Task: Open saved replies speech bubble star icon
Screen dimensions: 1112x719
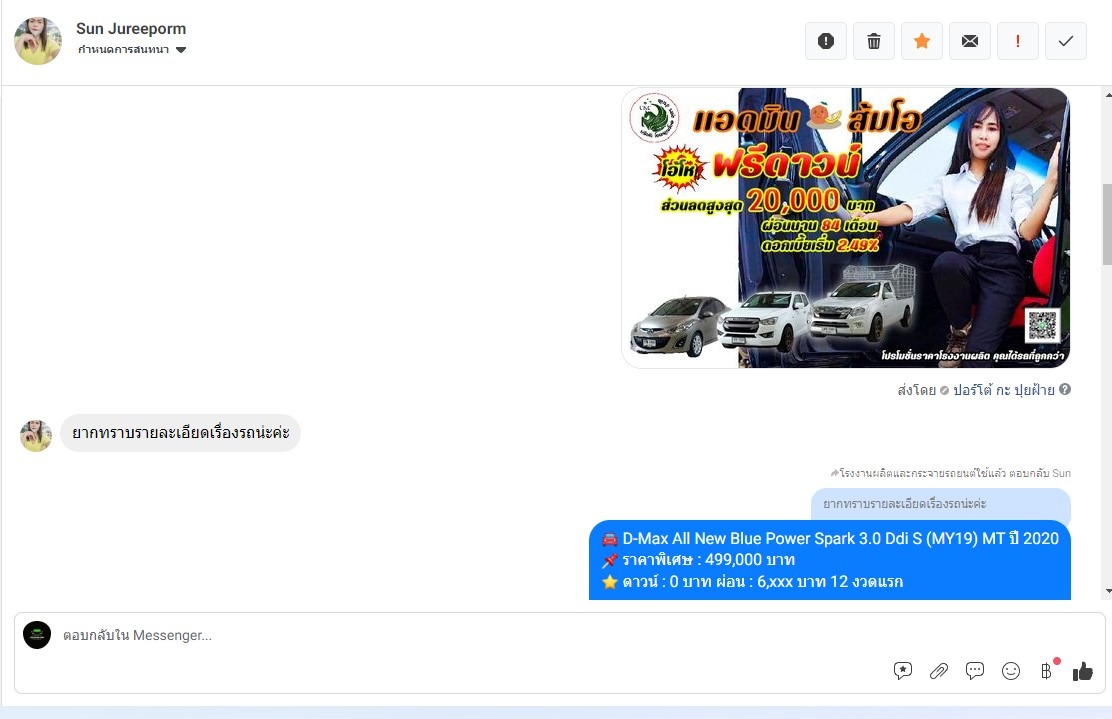Action: click(902, 671)
